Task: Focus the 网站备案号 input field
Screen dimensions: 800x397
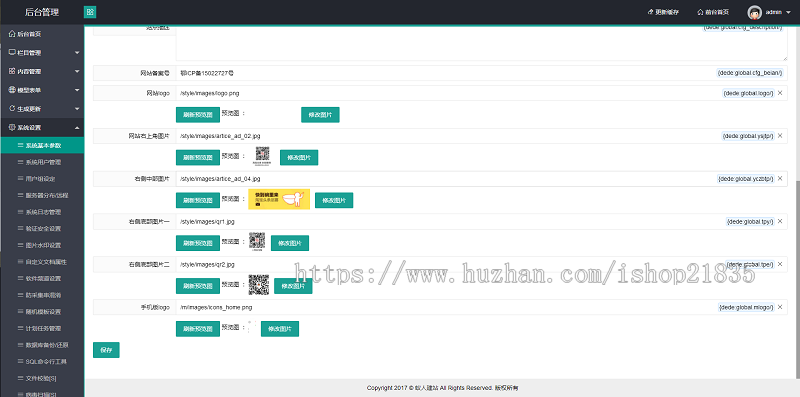Action: tap(481, 73)
